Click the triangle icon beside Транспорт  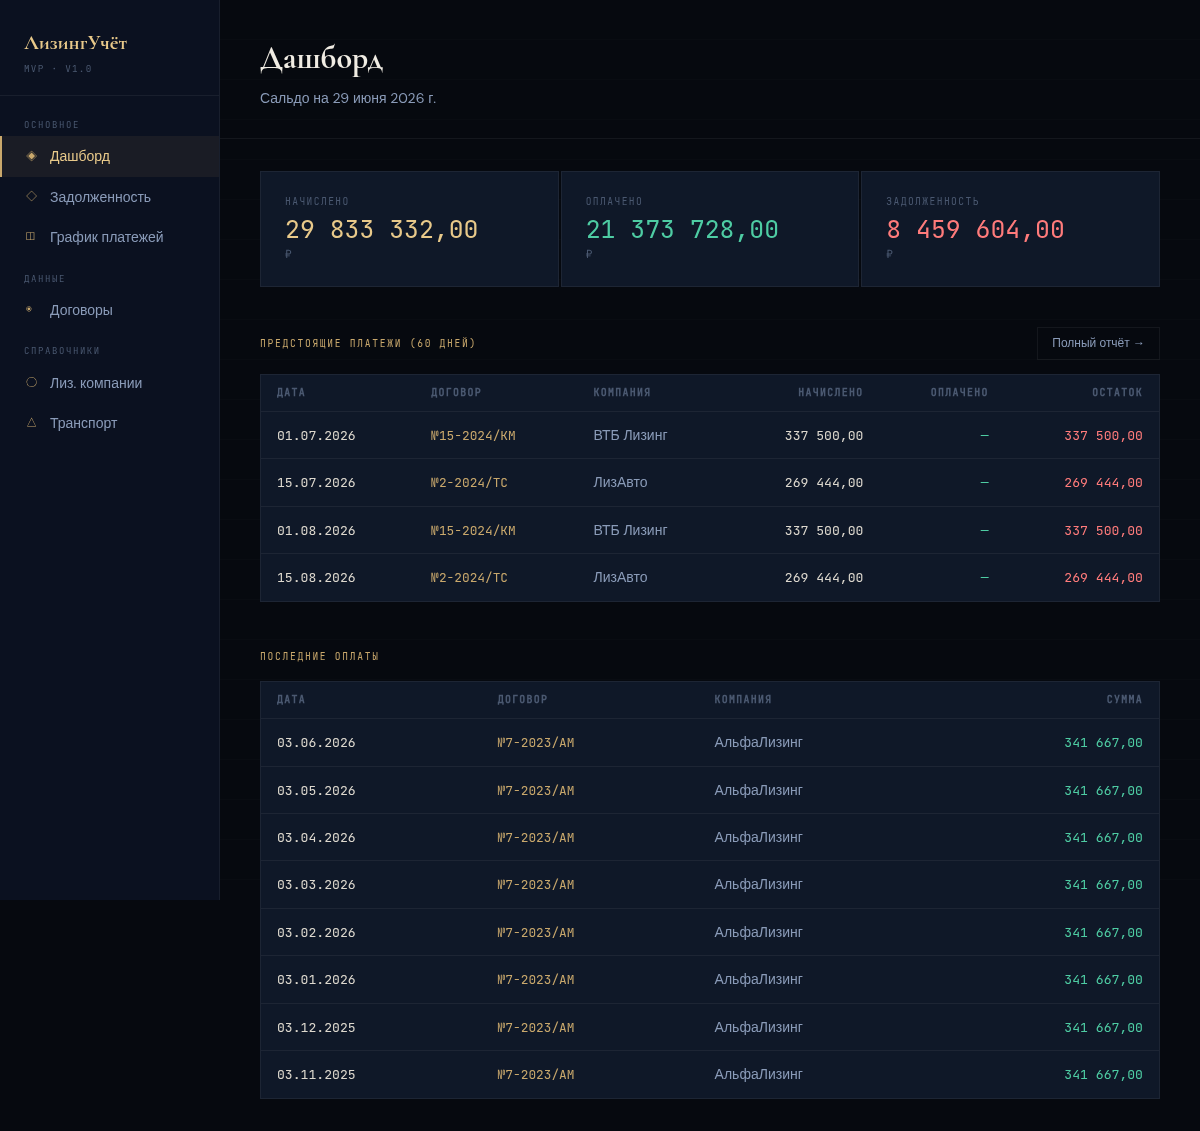click(31, 423)
